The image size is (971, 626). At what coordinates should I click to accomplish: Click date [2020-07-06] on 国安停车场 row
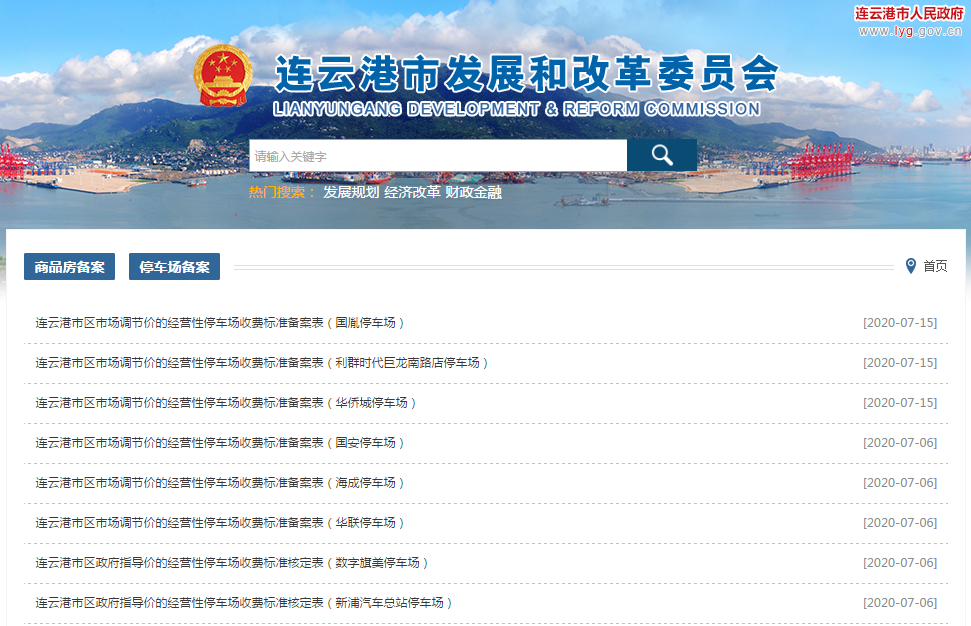click(x=900, y=443)
